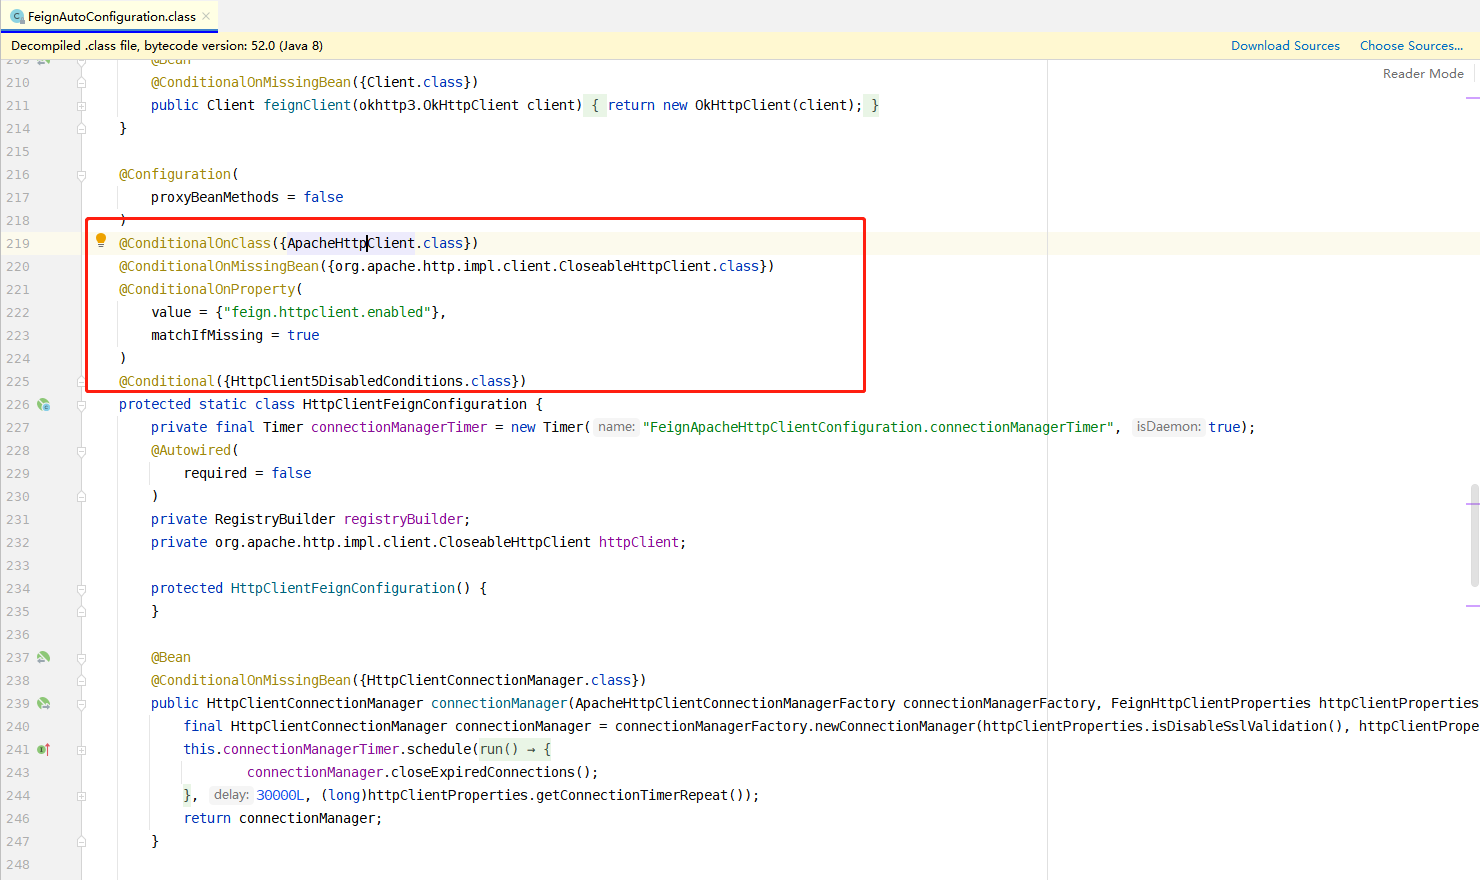Click 'required = false' on line 229
The width and height of the screenshot is (1480, 880).
coord(247,473)
